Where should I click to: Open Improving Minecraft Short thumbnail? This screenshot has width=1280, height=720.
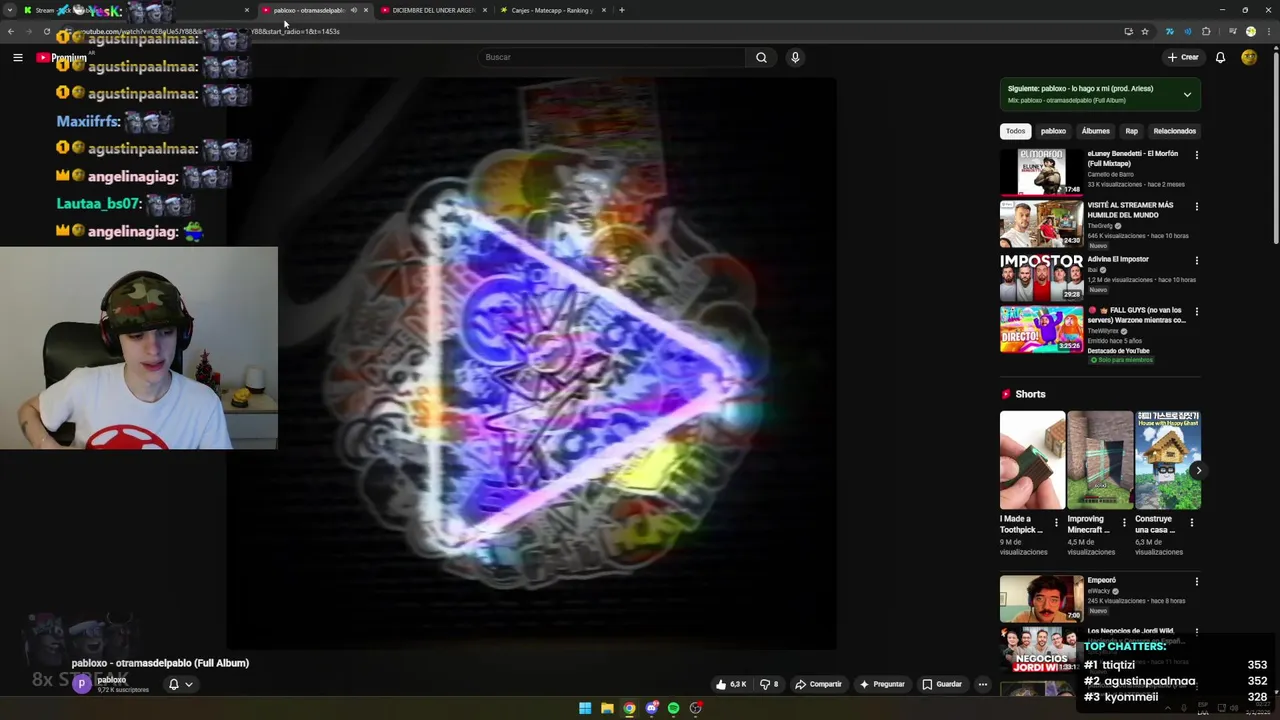tap(1099, 460)
